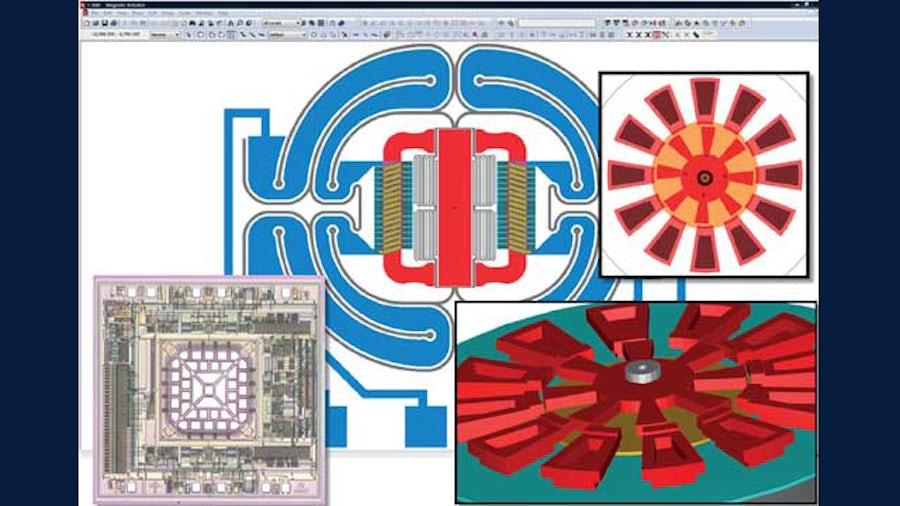Screen dimensions: 900x506
Task: Click the New file toolbar icon
Action: (x=87, y=24)
